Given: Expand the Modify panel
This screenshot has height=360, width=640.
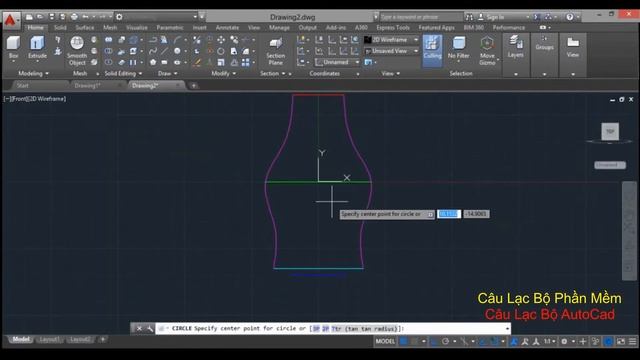Looking at the screenshot, I should (224, 73).
